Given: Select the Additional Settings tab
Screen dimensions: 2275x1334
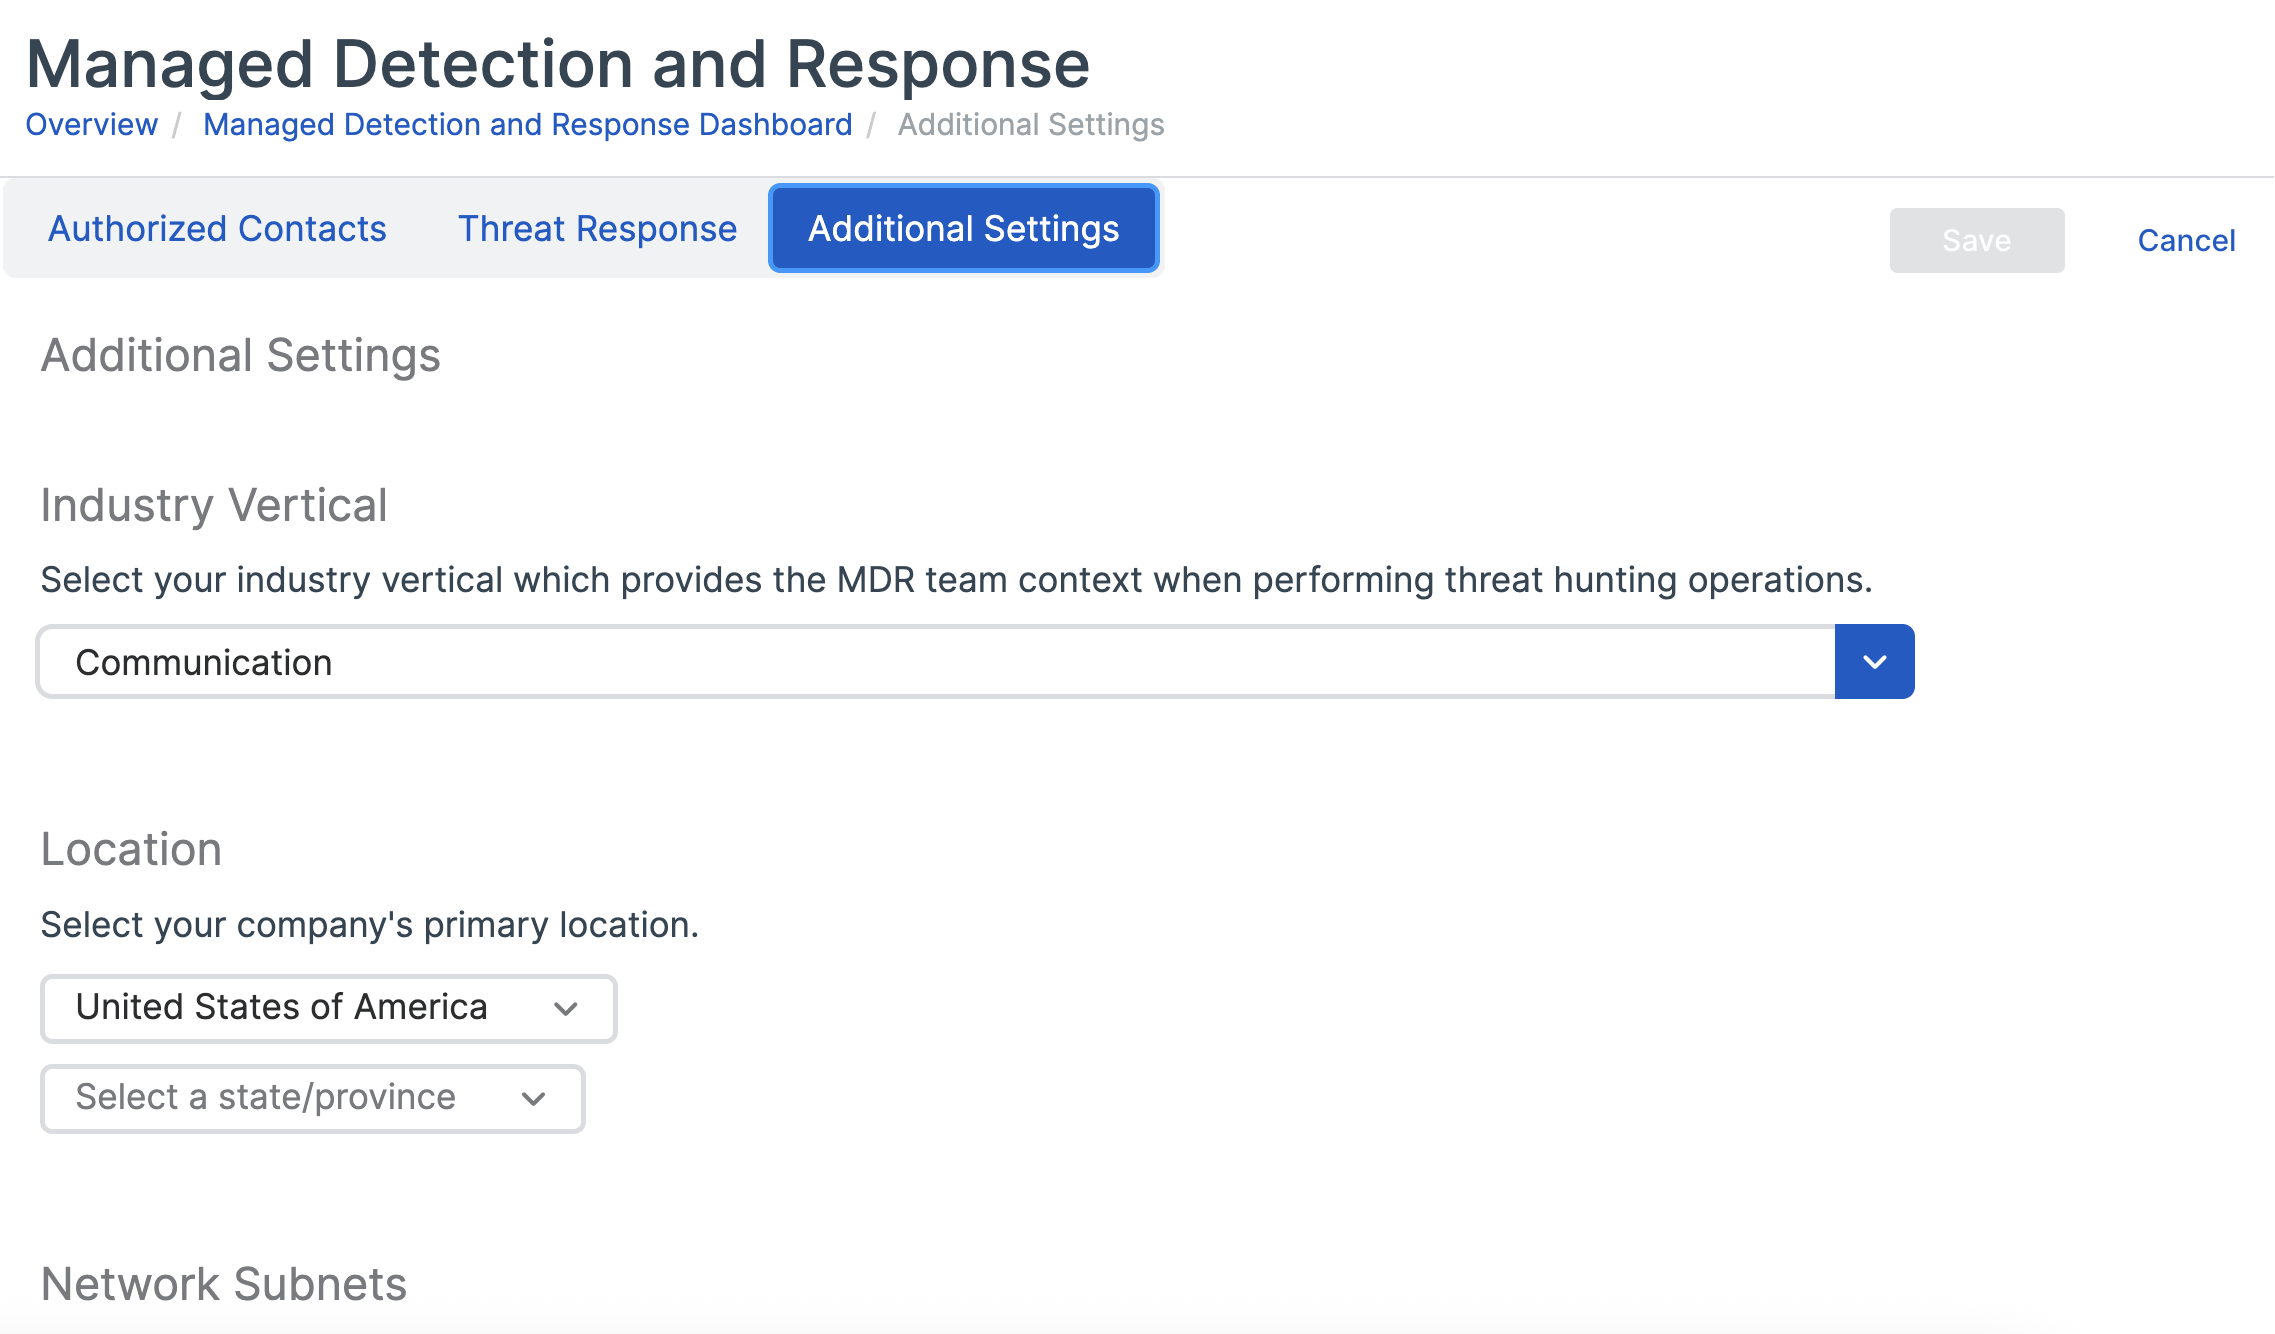Looking at the screenshot, I should click(963, 229).
